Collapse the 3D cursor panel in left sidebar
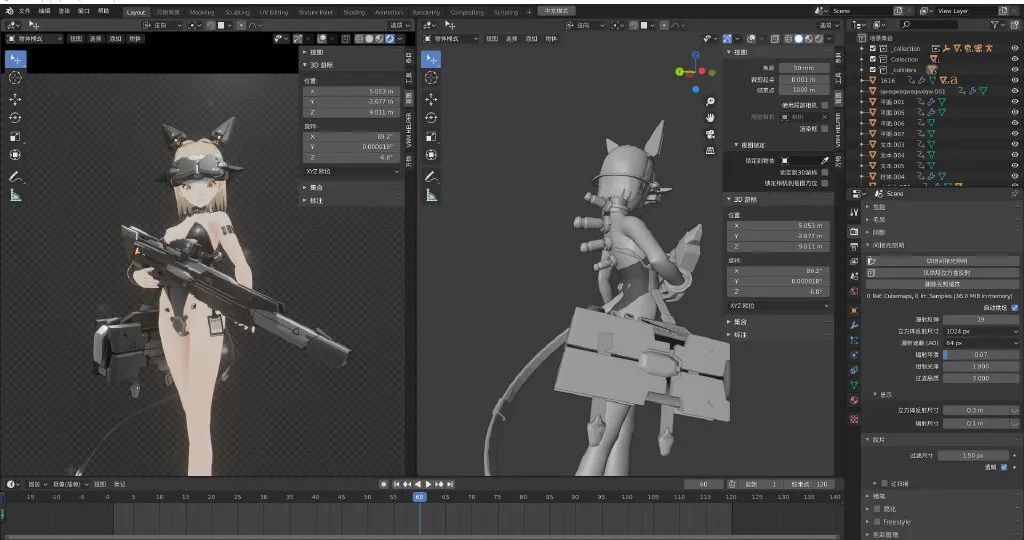1024x540 pixels. click(x=305, y=65)
